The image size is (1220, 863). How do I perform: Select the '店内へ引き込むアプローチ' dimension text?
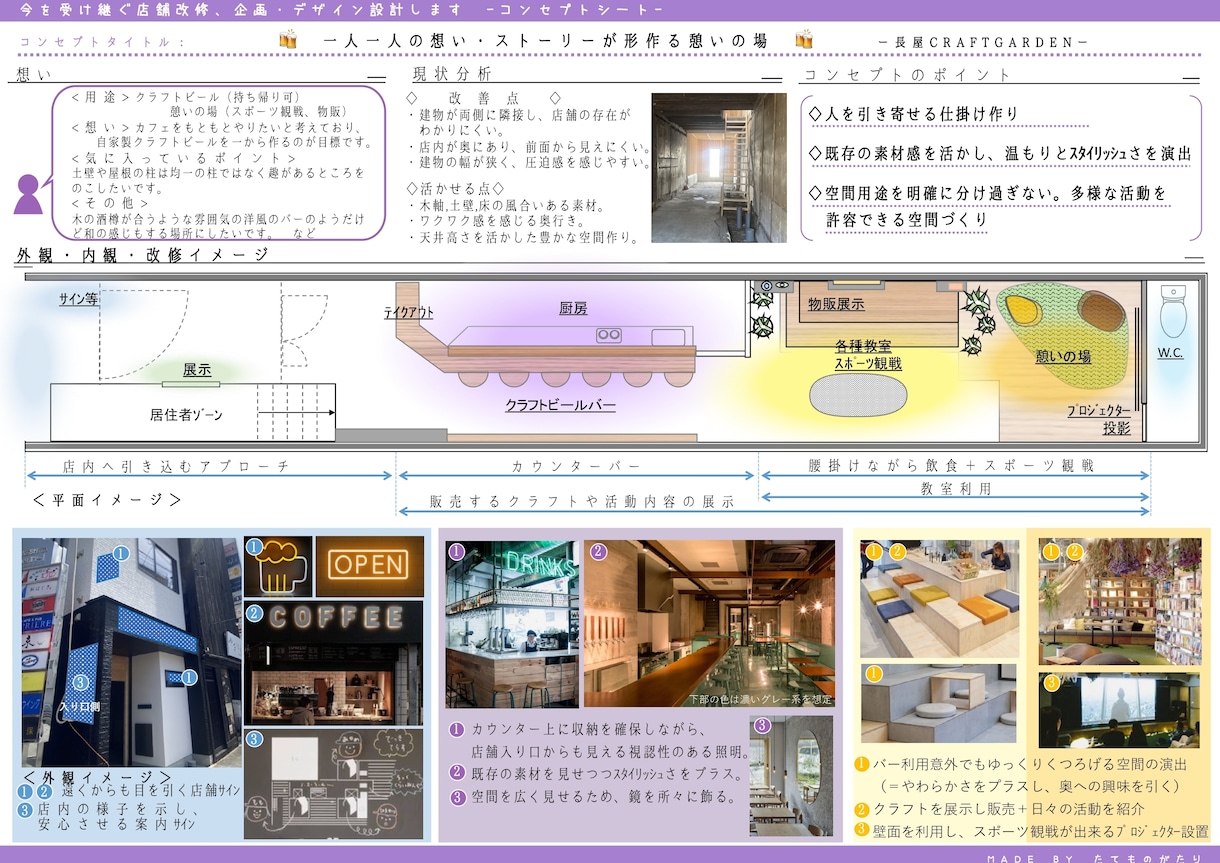click(175, 466)
